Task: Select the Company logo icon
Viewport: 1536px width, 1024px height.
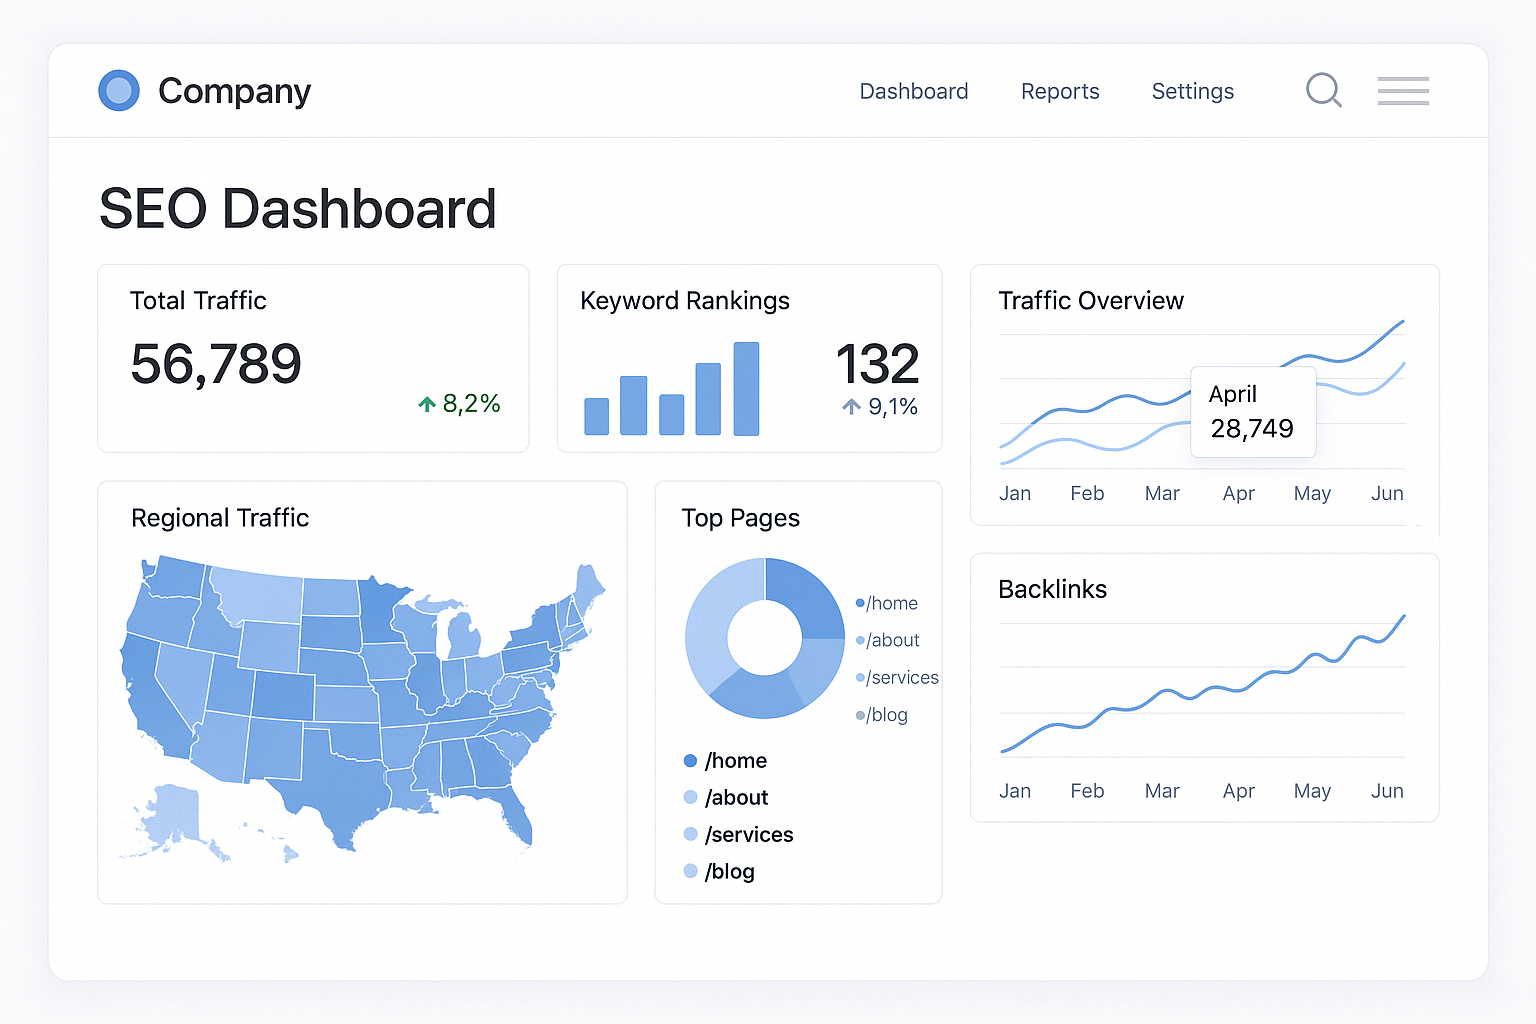Action: point(118,90)
